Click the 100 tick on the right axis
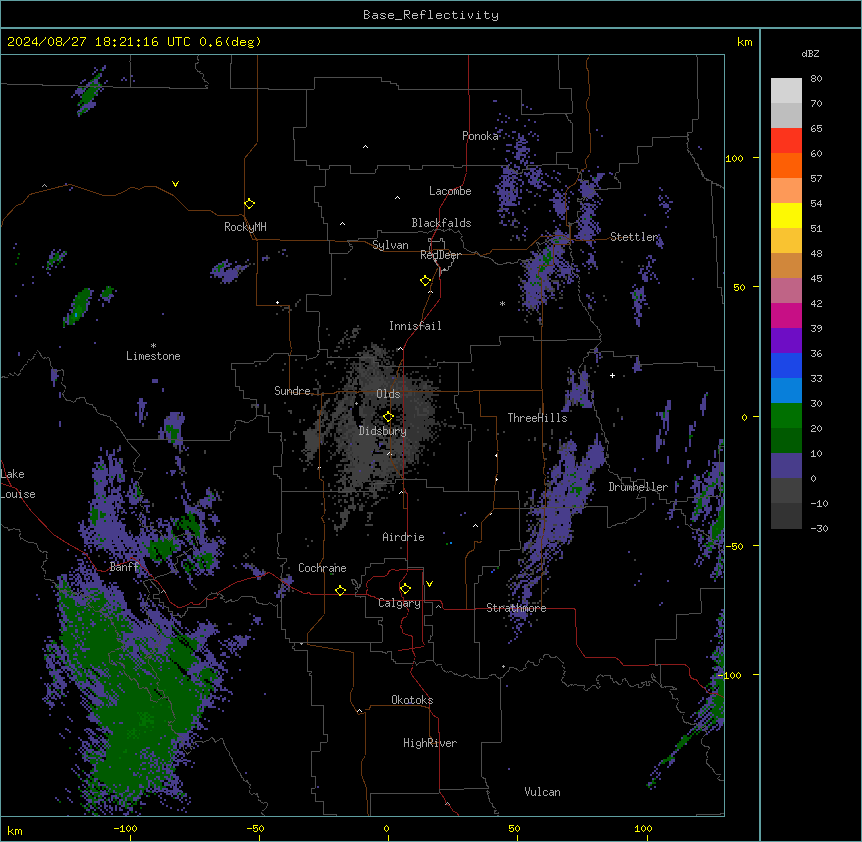This screenshot has height=842, width=862. click(x=734, y=159)
